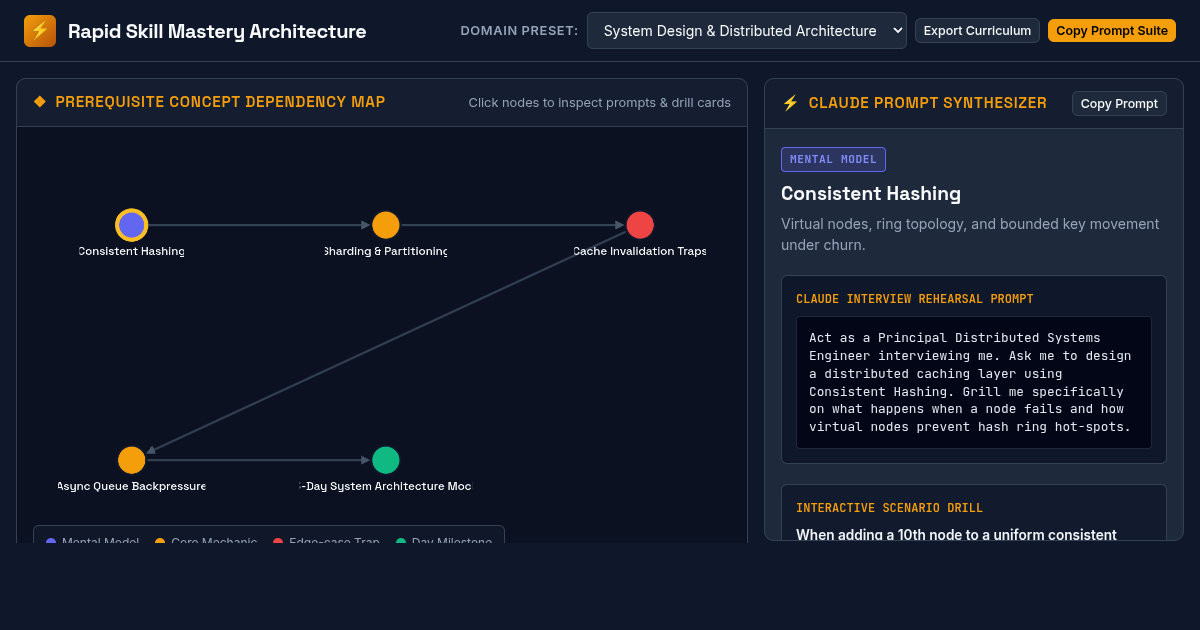Click the Copy Prompt Suite button

pos(1112,31)
